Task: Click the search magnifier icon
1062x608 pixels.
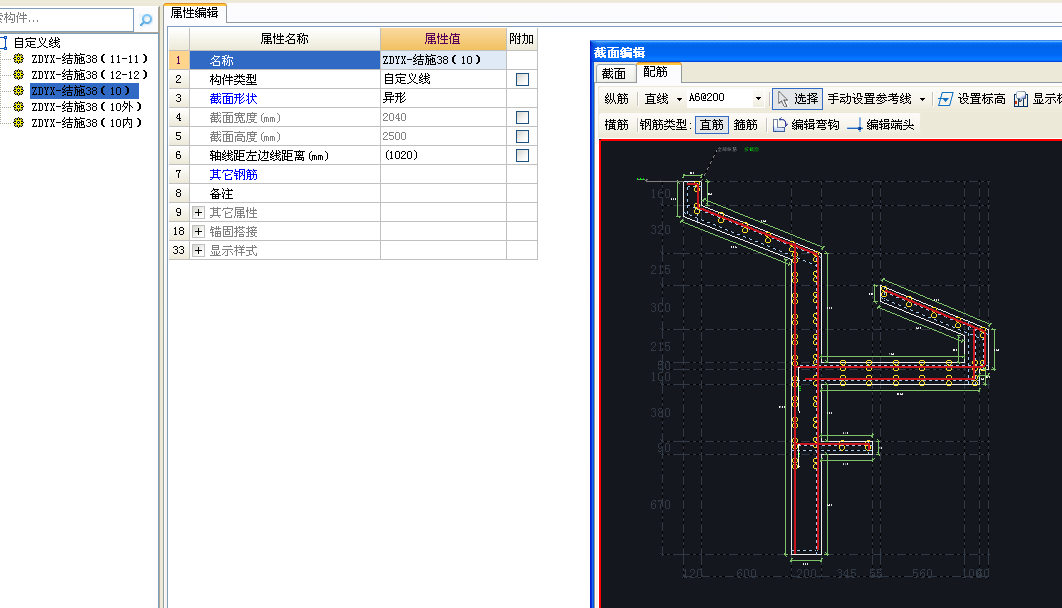Action: (x=146, y=20)
